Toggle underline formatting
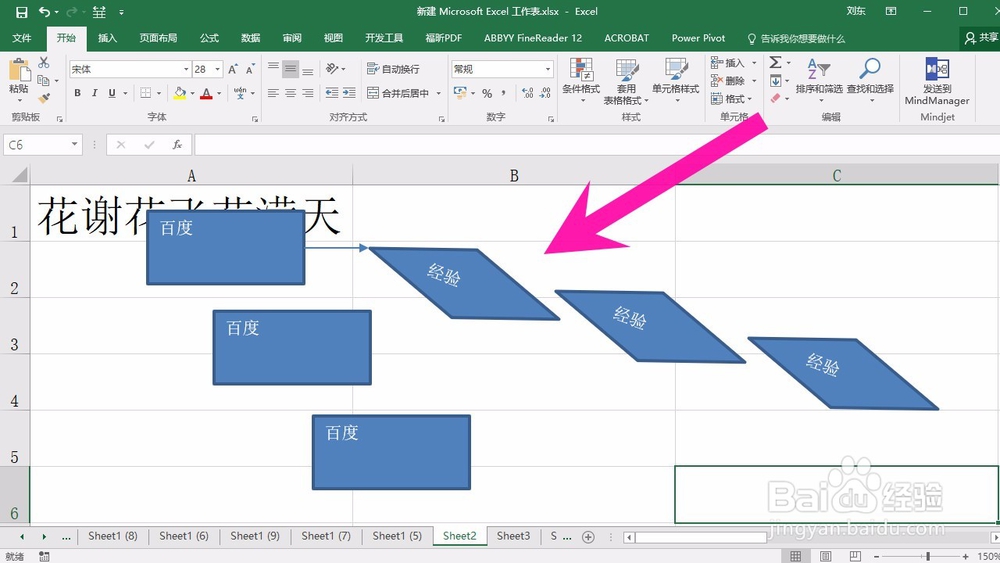 point(112,93)
